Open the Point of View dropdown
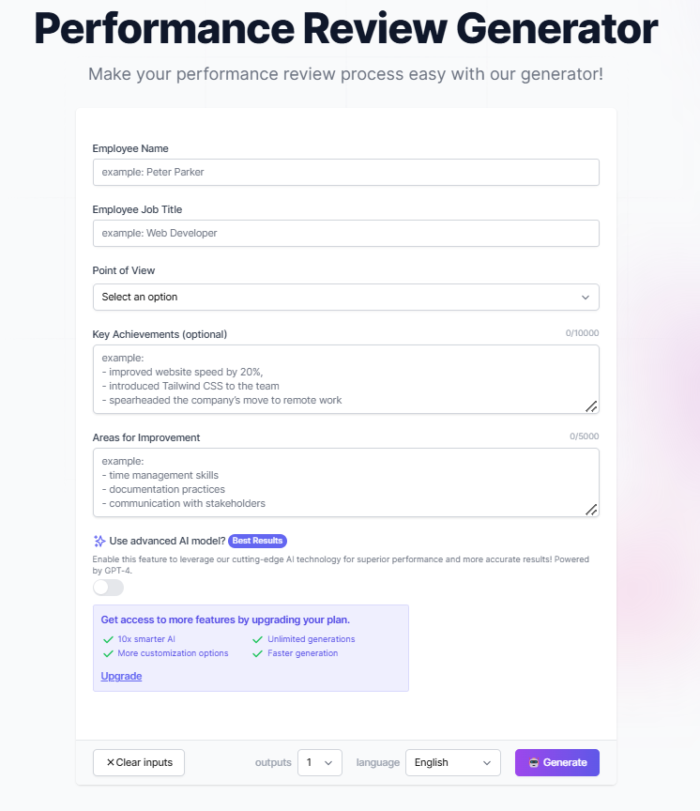 (x=346, y=297)
